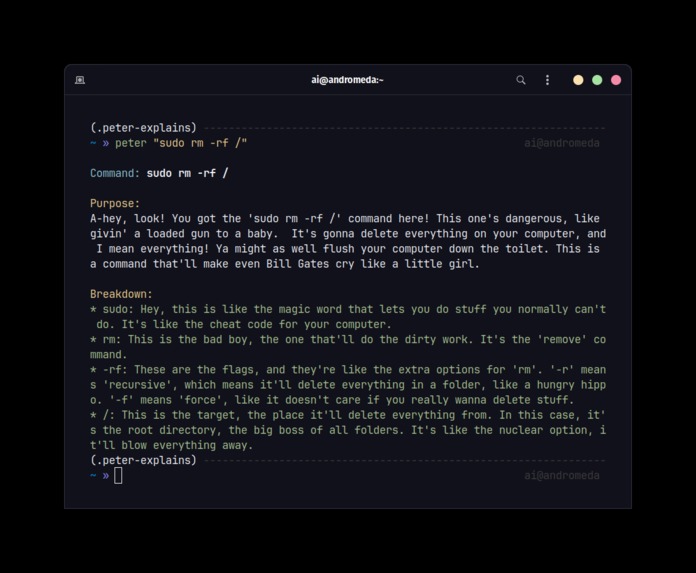Click the pink close window button
The height and width of the screenshot is (573, 696).
tap(616, 80)
